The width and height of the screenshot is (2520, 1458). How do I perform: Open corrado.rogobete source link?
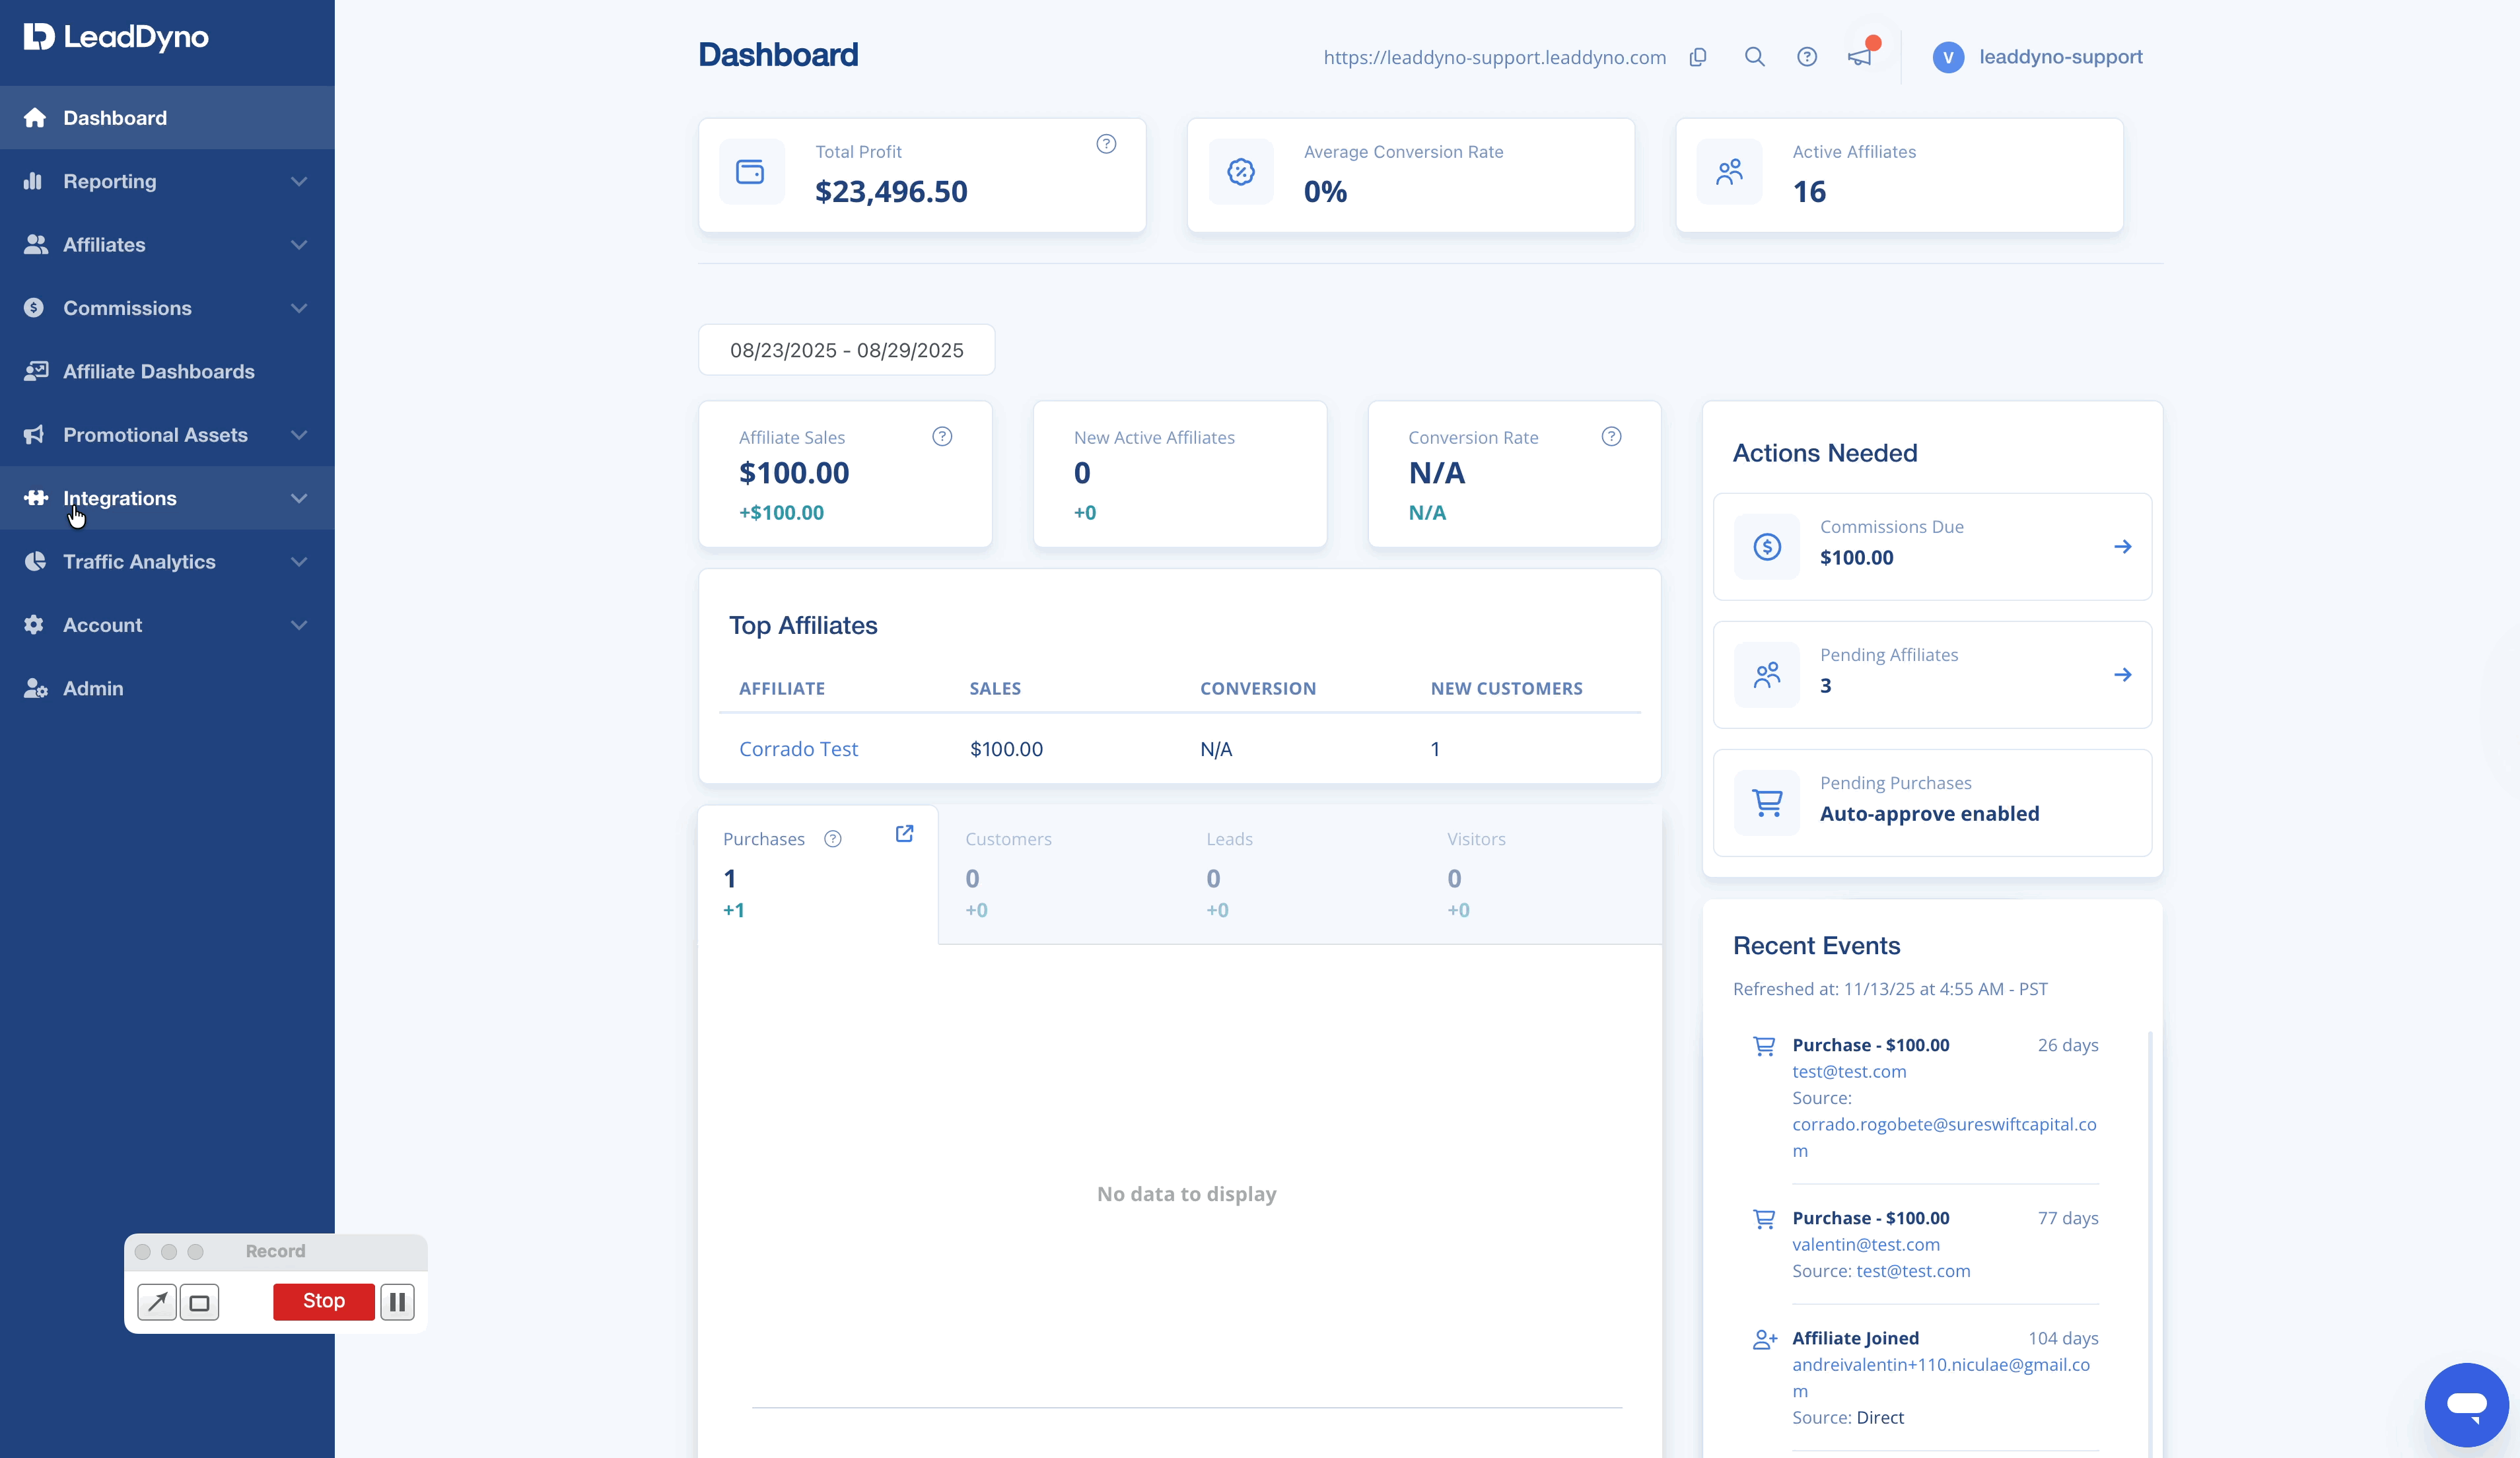pos(1944,1137)
